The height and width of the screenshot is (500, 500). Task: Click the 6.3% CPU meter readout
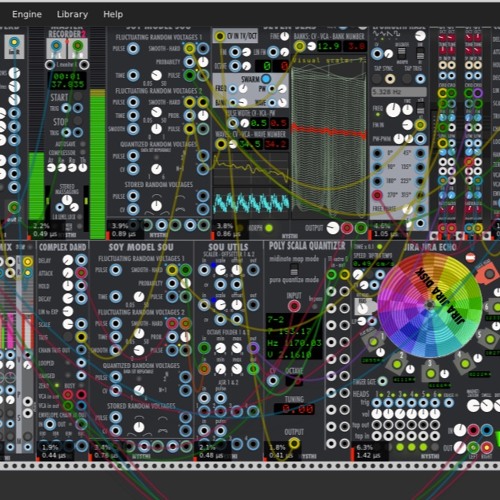point(365,447)
